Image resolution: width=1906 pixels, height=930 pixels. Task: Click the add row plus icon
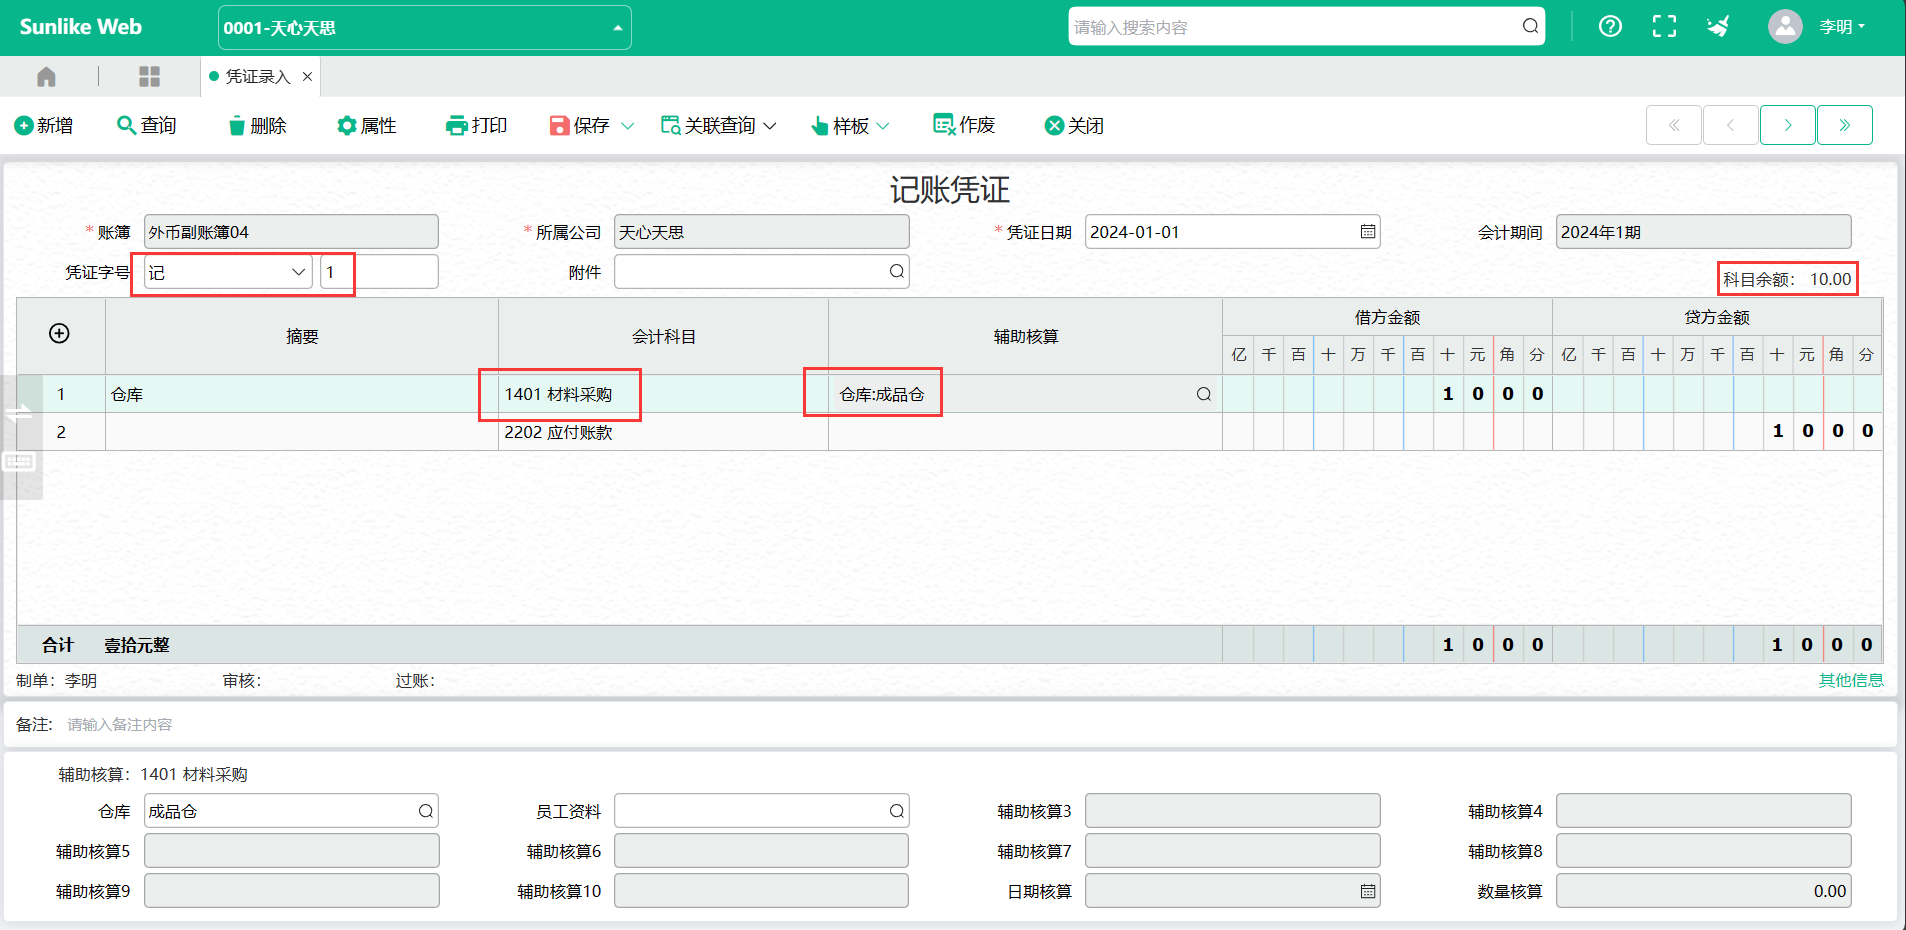point(59,333)
